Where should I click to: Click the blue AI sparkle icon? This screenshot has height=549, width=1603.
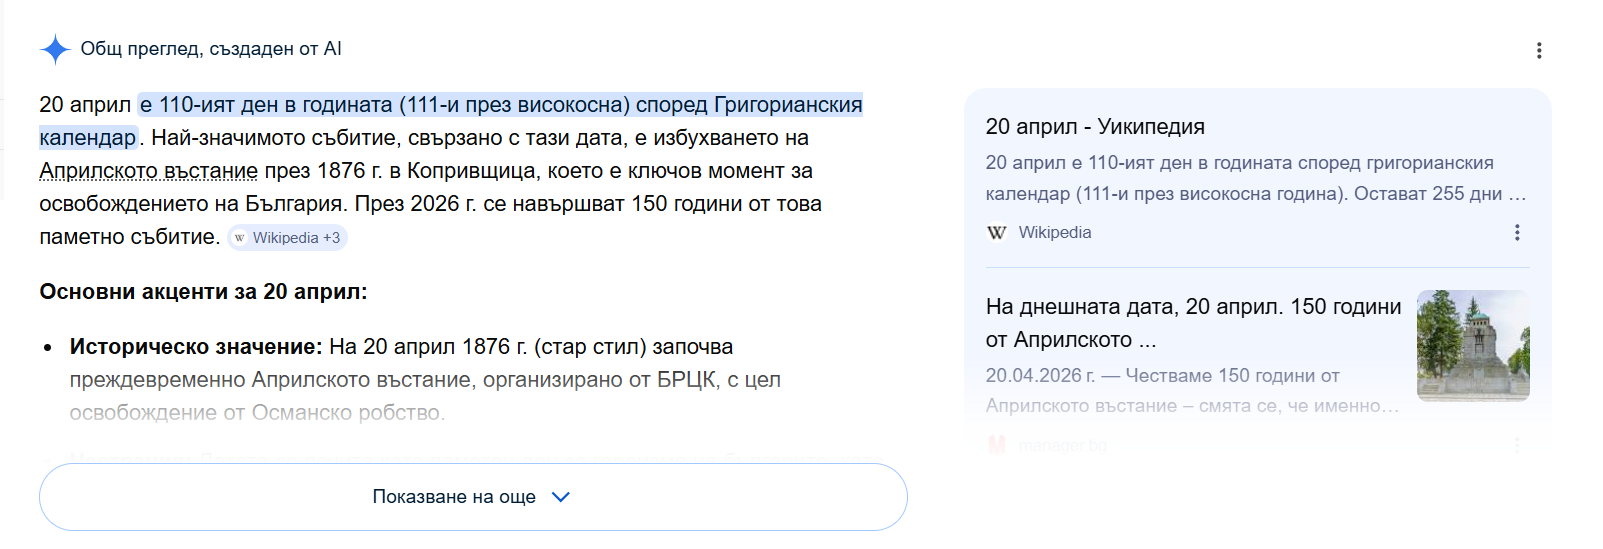click(55, 49)
